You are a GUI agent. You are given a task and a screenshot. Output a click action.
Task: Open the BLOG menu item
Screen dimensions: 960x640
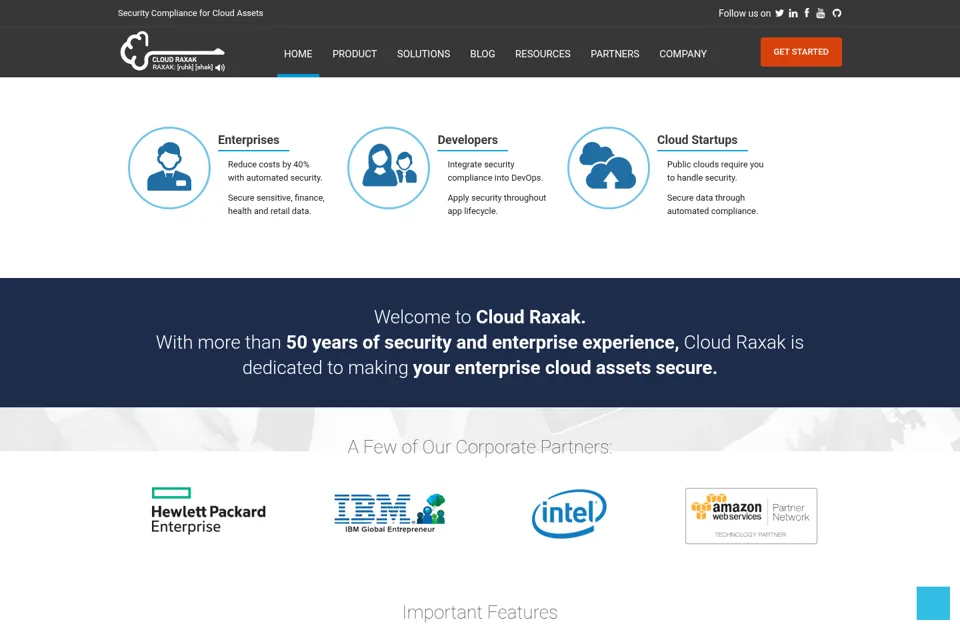point(482,54)
